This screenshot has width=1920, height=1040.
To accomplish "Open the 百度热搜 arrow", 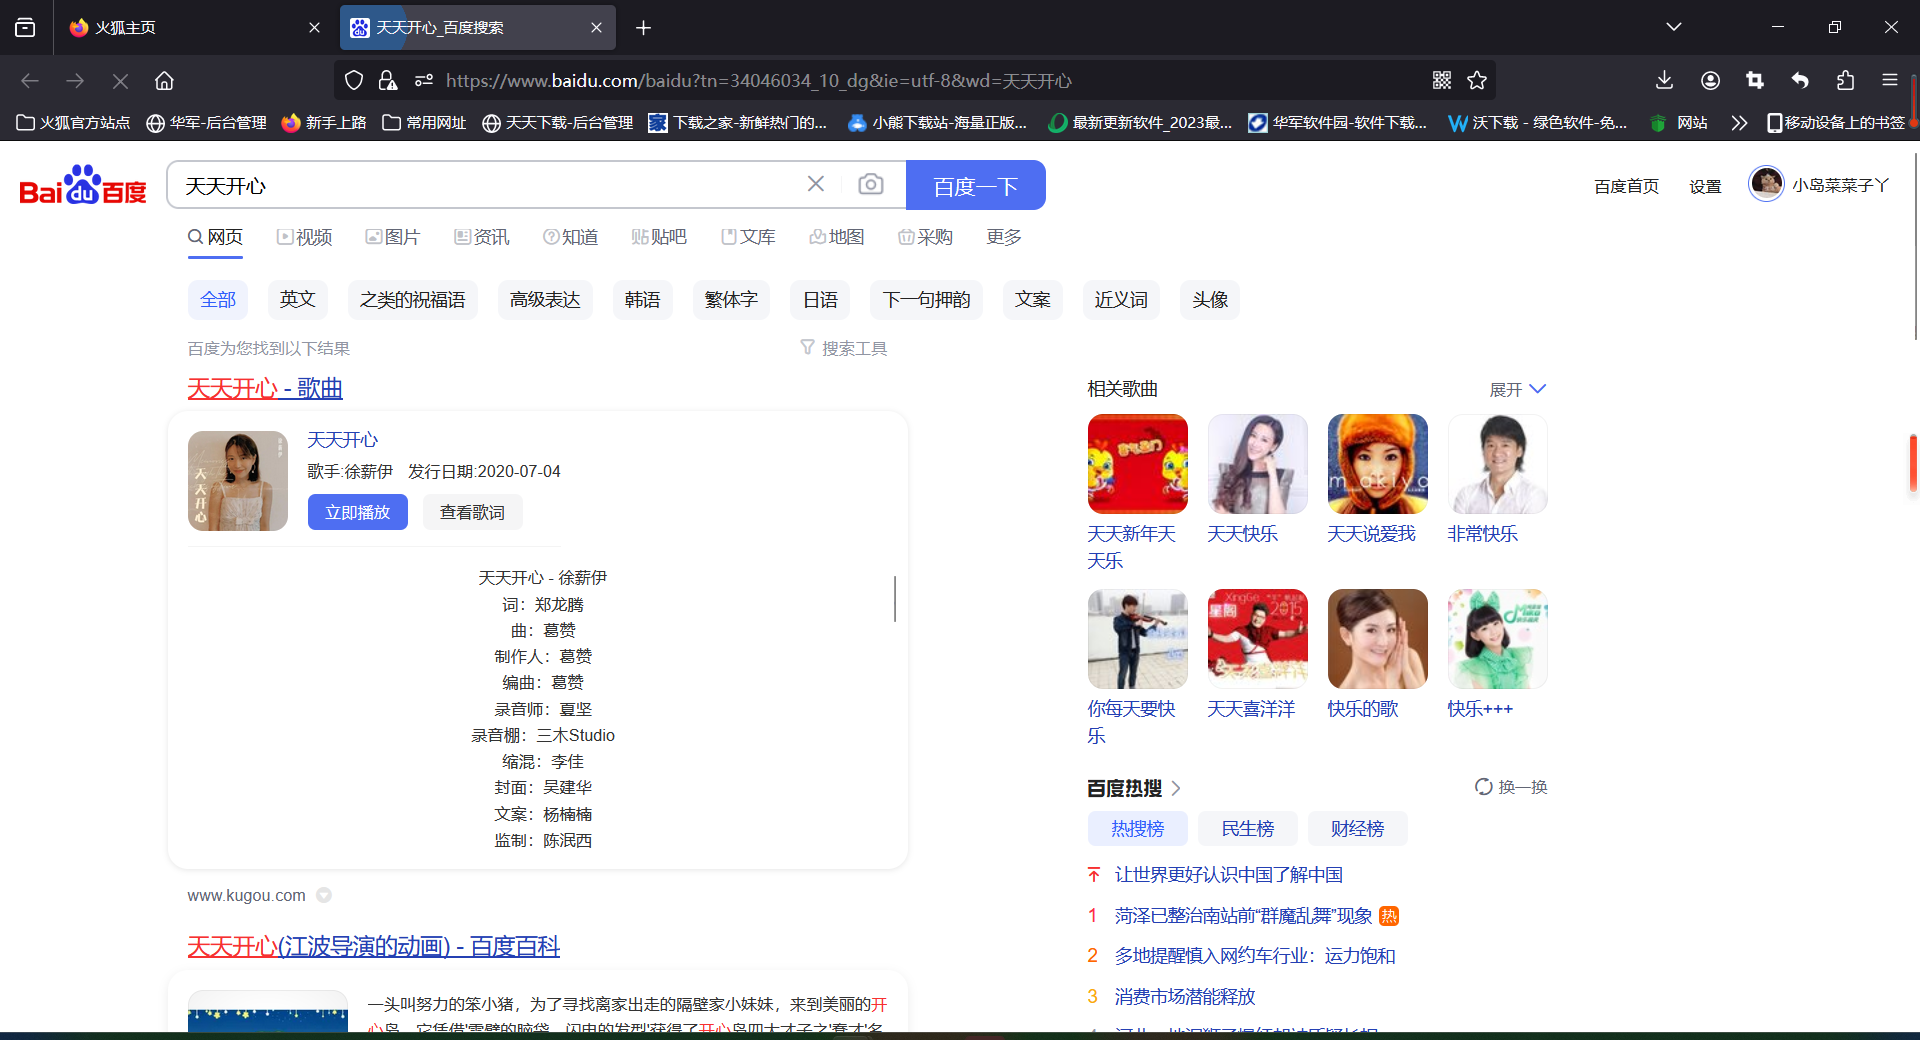I will [x=1176, y=788].
